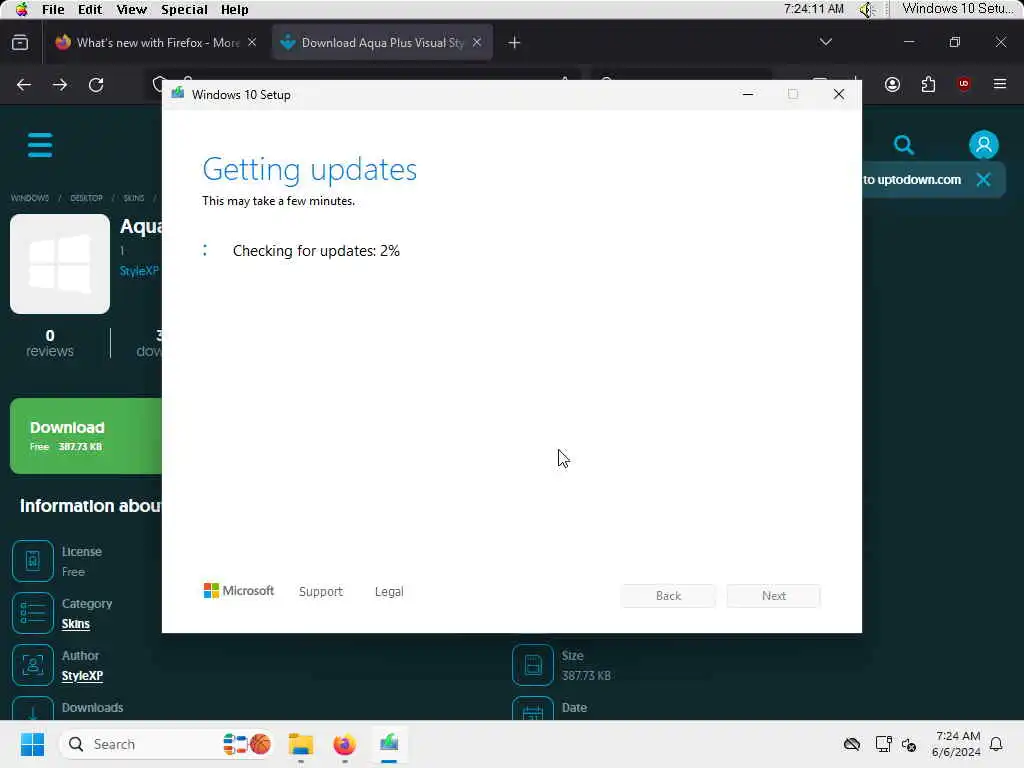Open the File menu
This screenshot has width=1024, height=768.
53,9
